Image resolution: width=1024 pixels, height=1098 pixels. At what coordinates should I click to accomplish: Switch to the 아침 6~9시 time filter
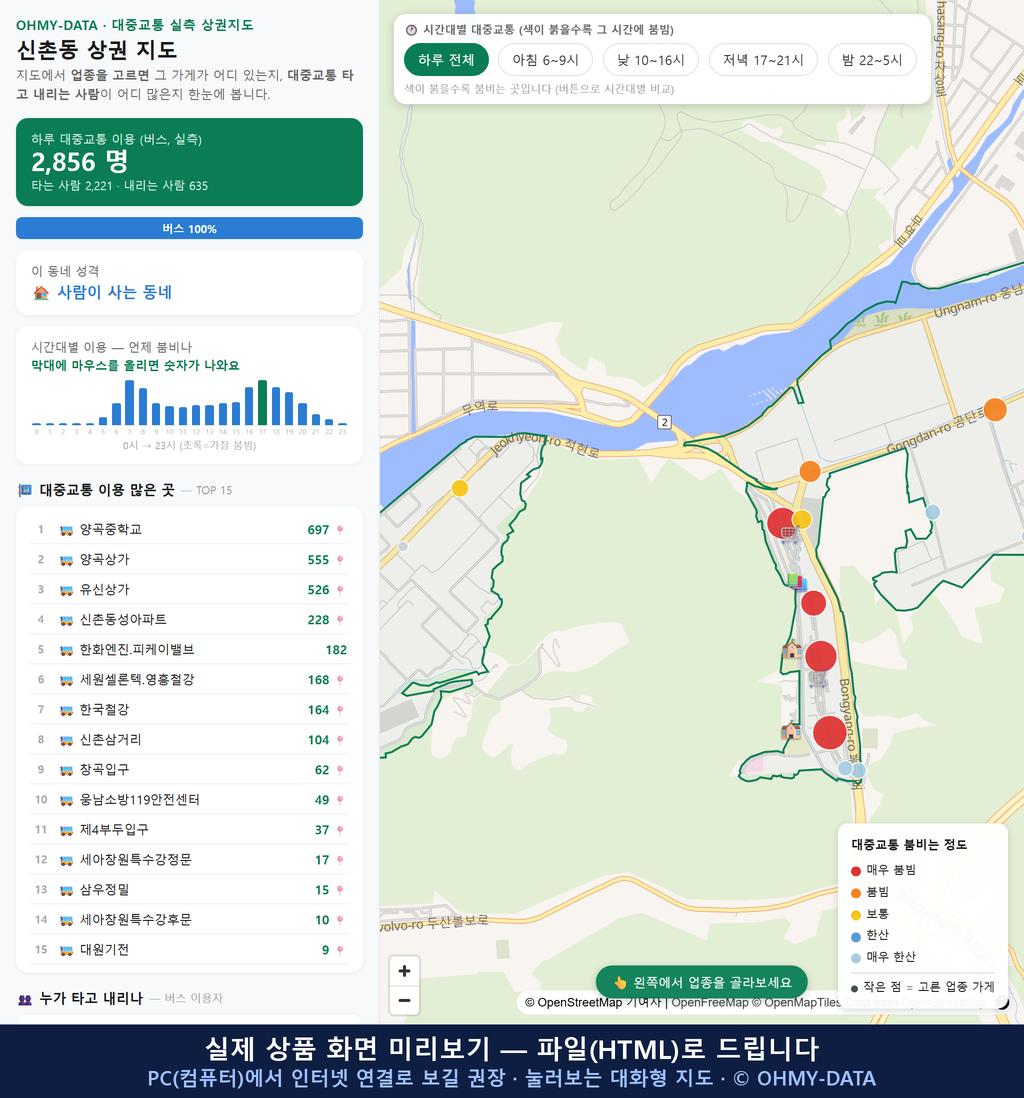(x=546, y=60)
